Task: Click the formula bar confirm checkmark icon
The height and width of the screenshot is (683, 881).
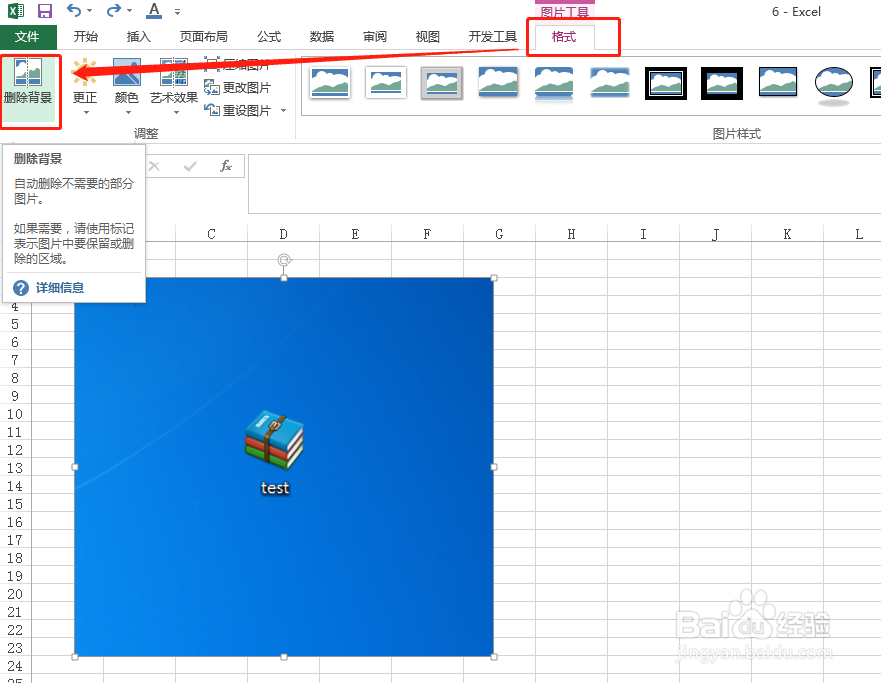Action: [190, 166]
